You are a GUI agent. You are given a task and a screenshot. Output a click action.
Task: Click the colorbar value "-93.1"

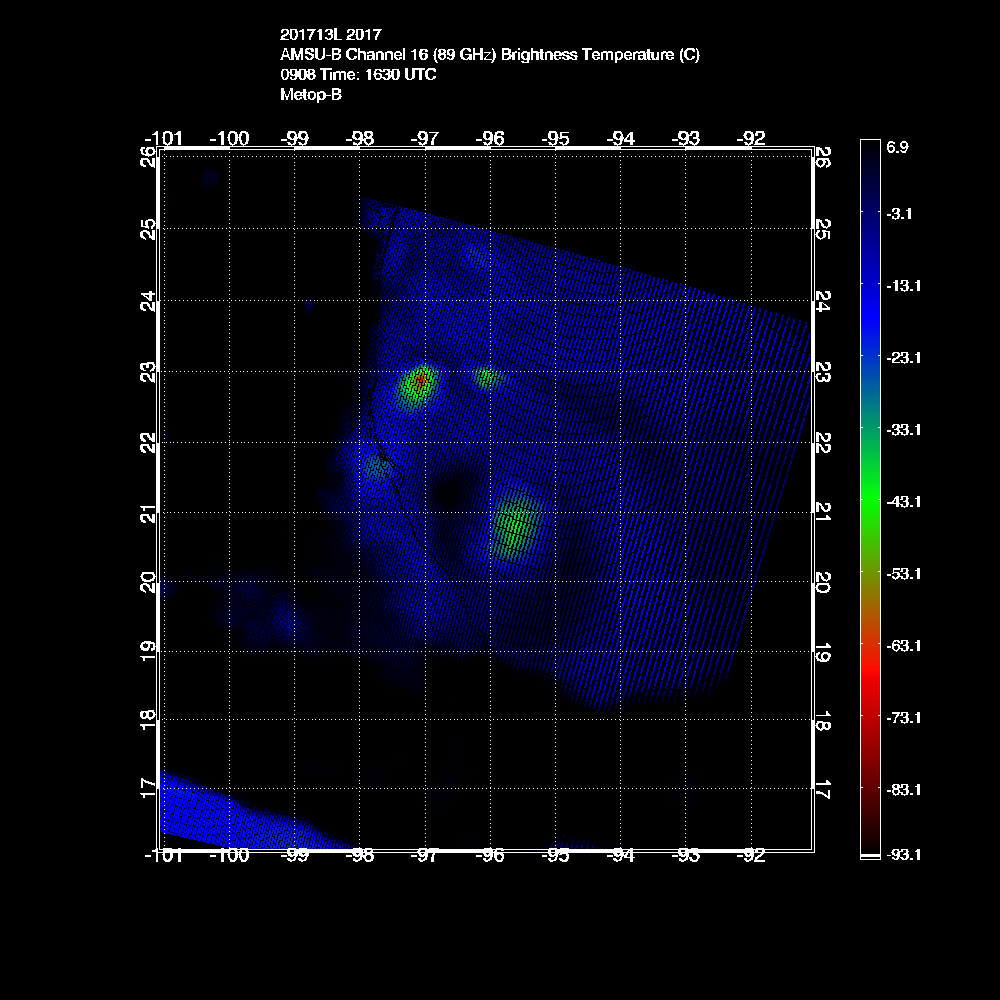click(x=903, y=855)
